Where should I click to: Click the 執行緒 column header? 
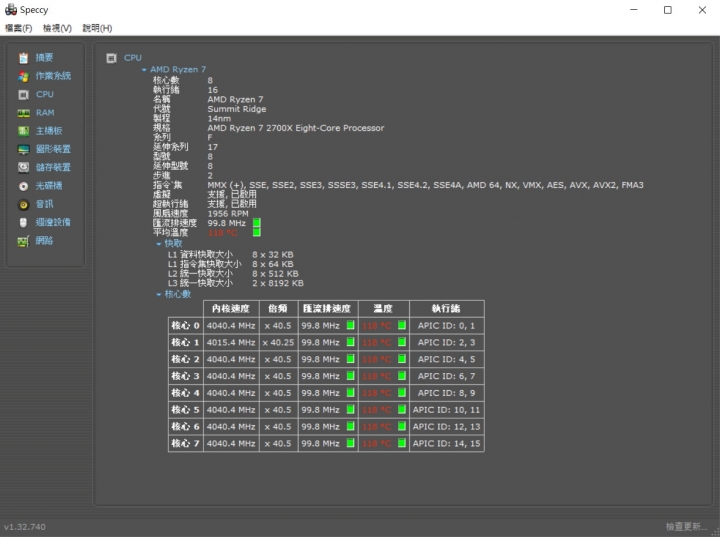coord(446,309)
